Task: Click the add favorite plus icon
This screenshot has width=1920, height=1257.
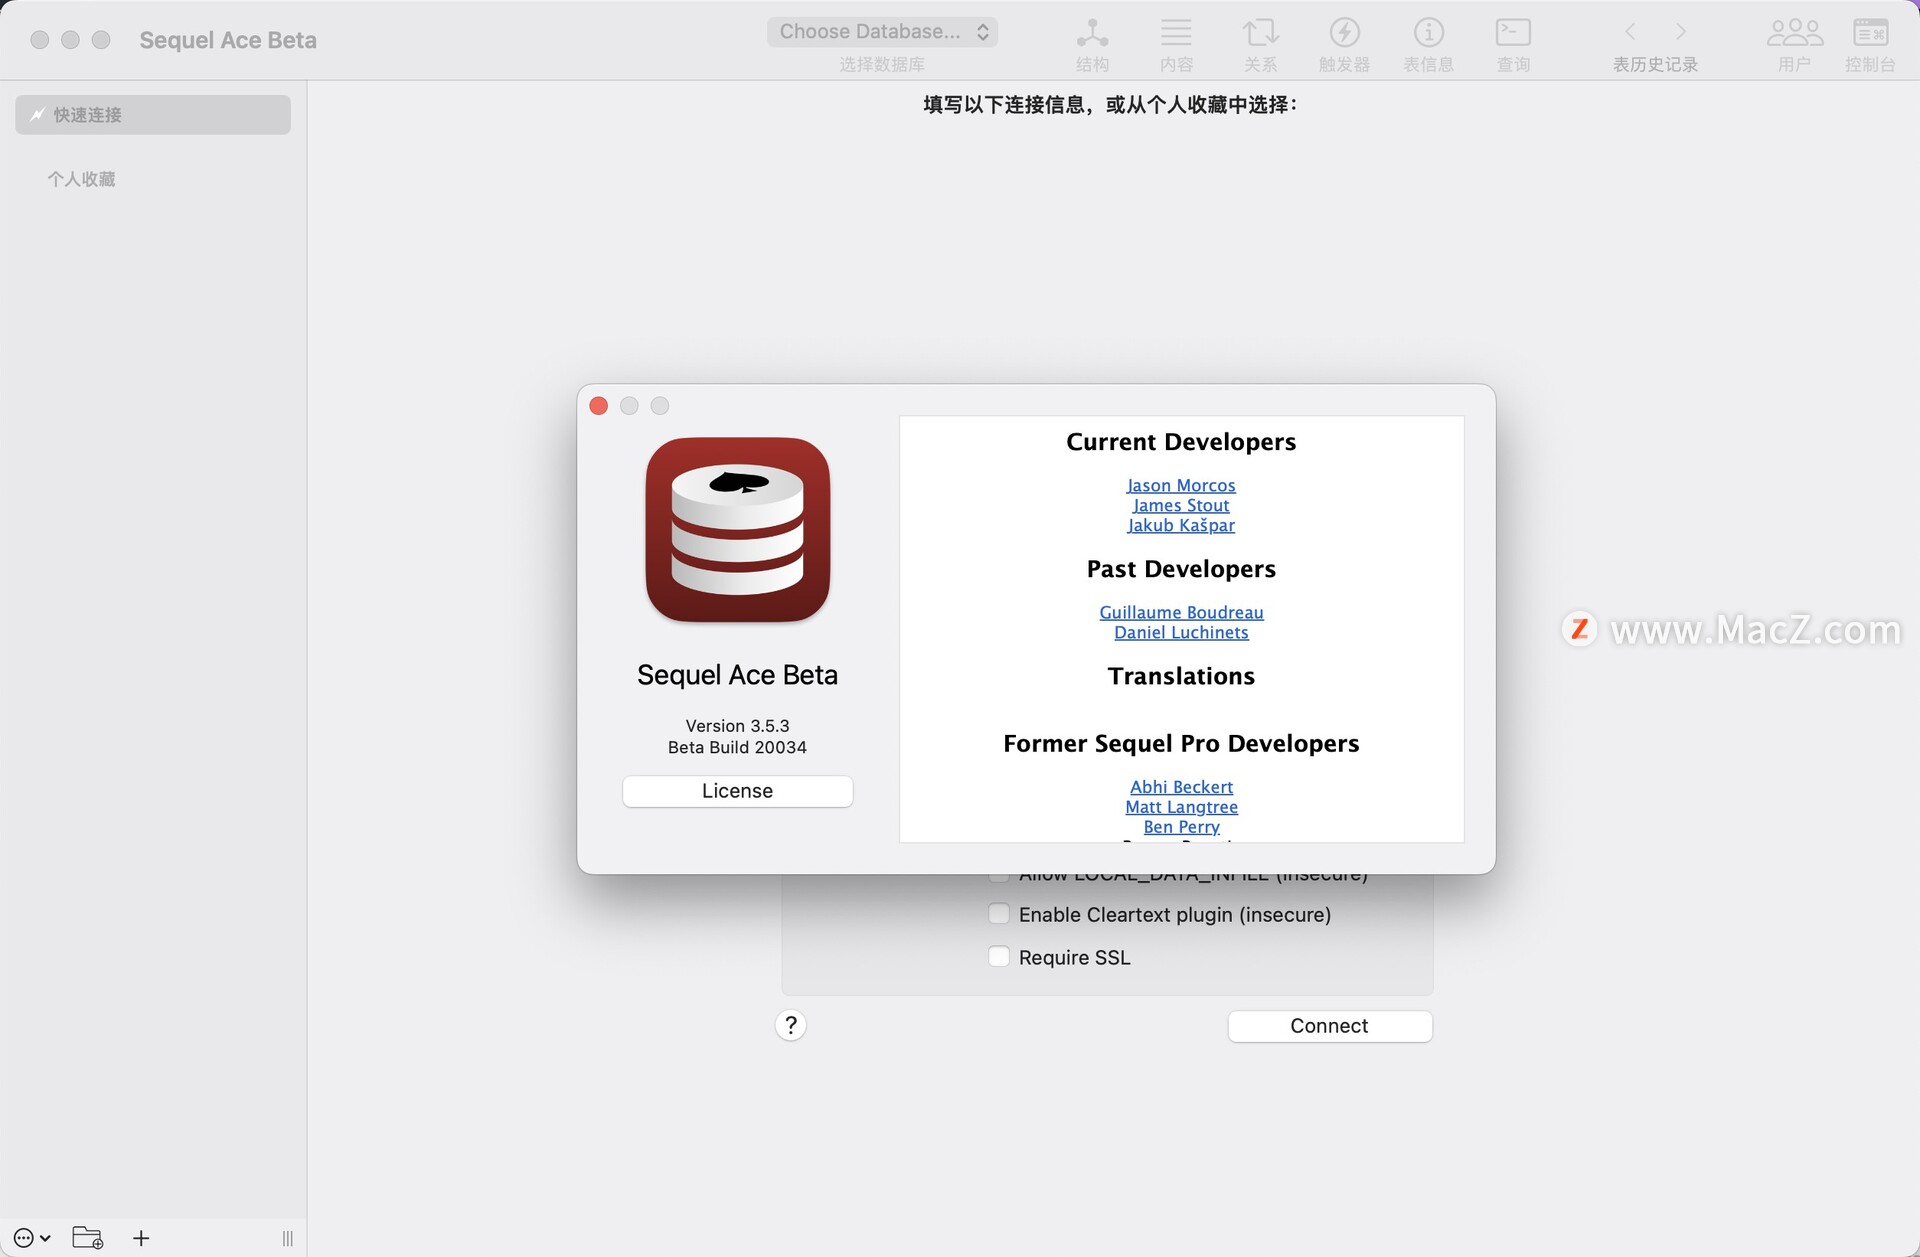Action: click(141, 1238)
